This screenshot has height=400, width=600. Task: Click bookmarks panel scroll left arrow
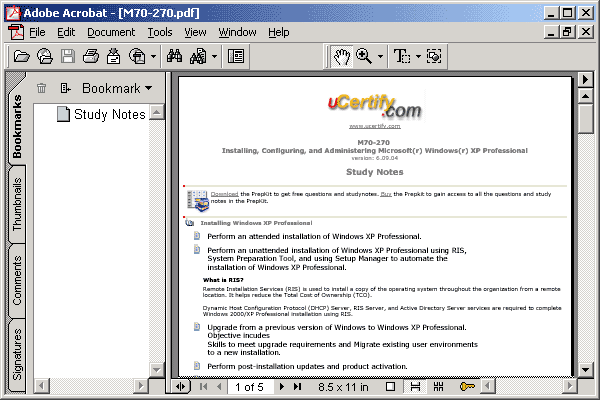[x=42, y=386]
